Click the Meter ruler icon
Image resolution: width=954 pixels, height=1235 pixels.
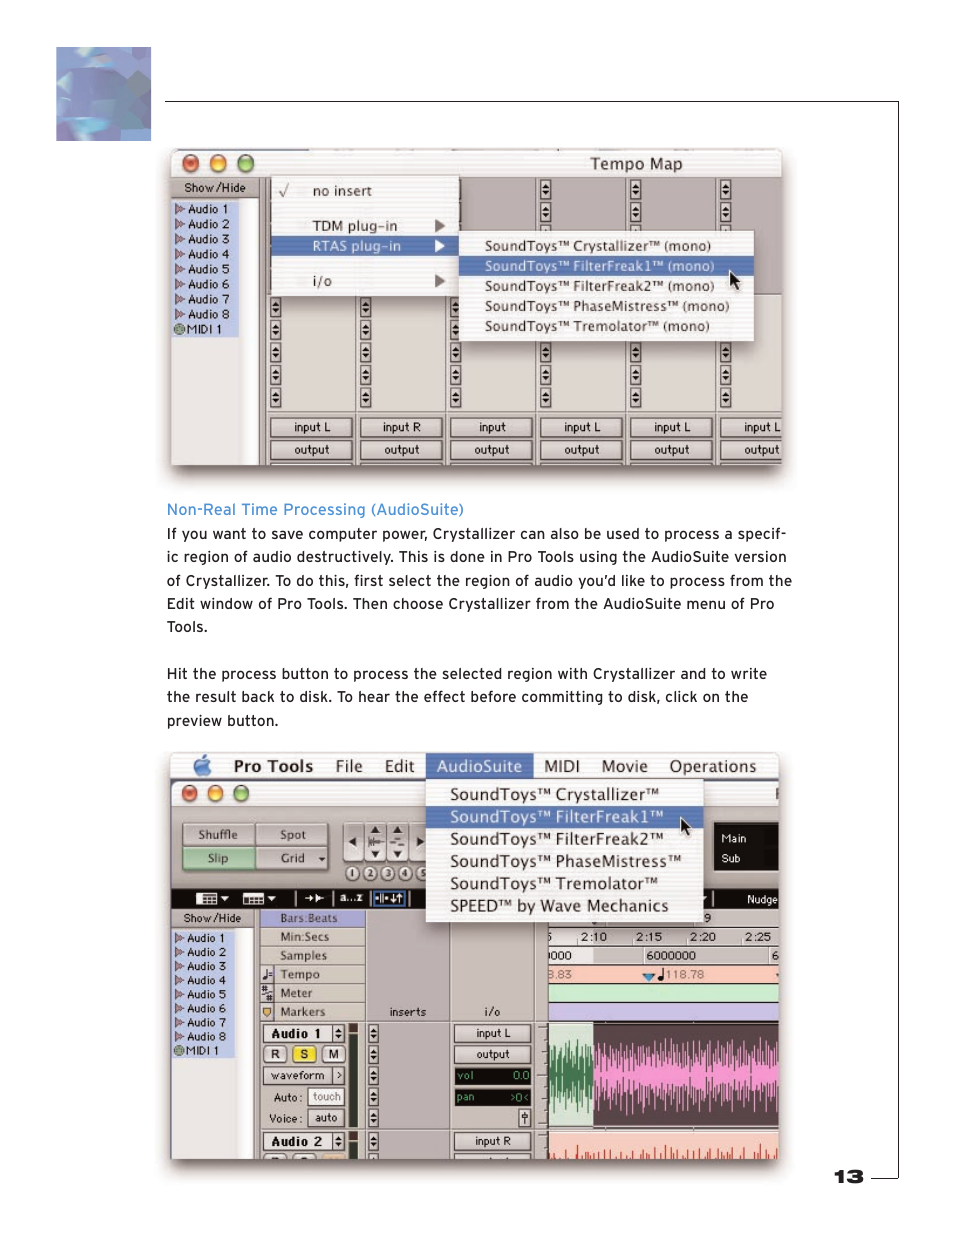coord(267,993)
